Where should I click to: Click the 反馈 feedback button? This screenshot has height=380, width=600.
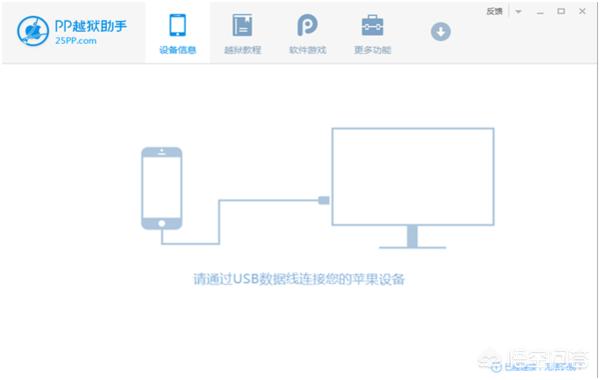click(494, 11)
